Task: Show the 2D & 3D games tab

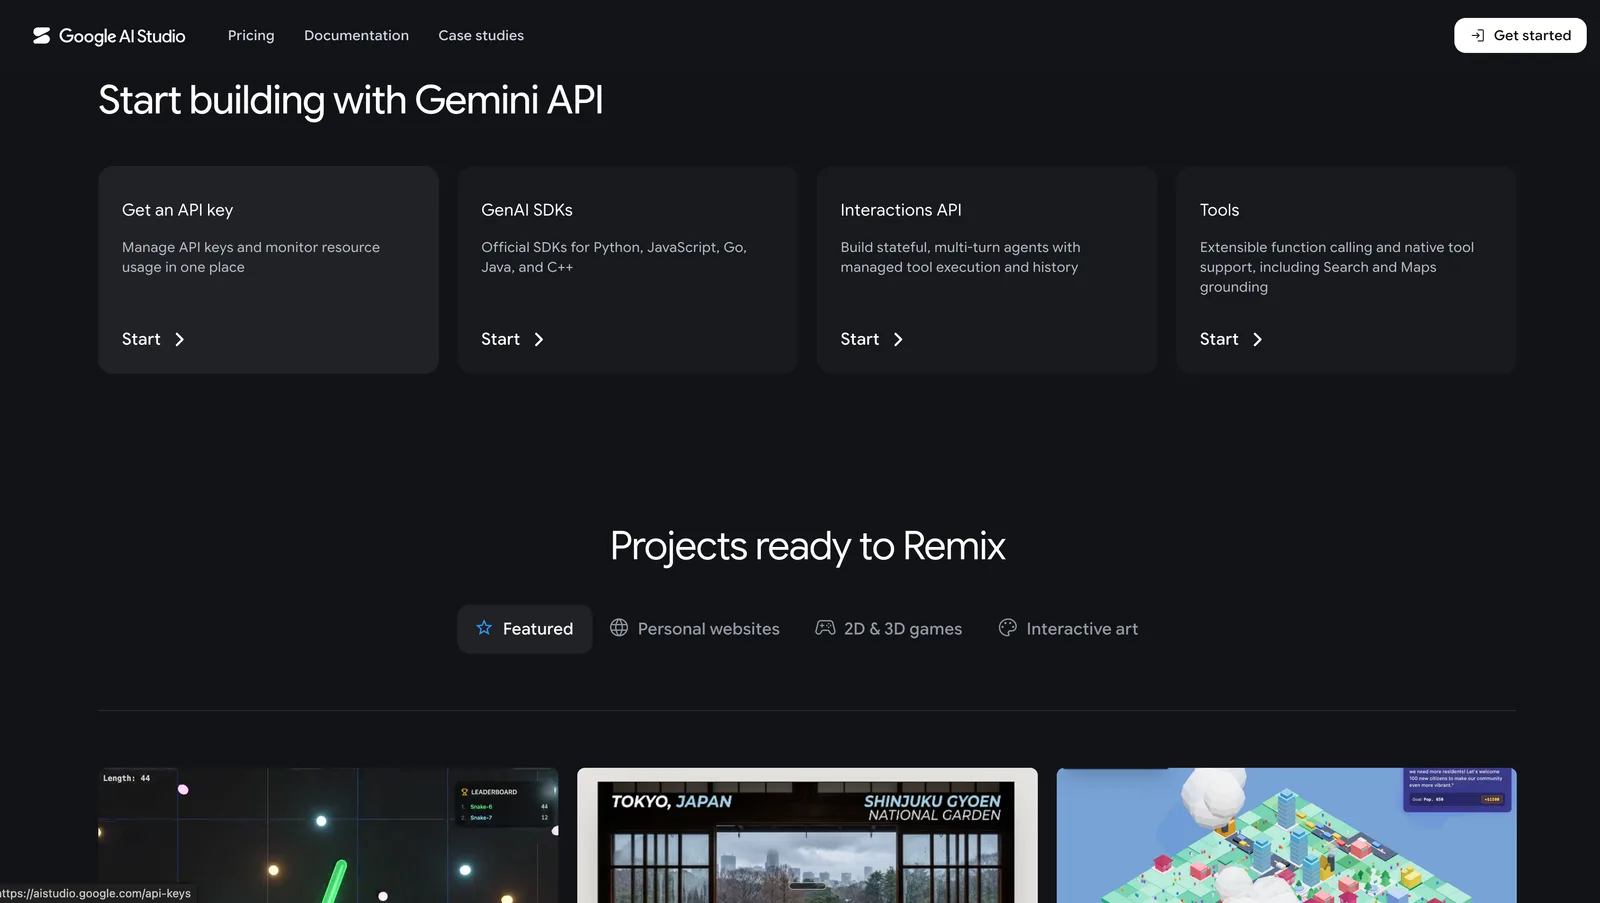Action: [889, 629]
